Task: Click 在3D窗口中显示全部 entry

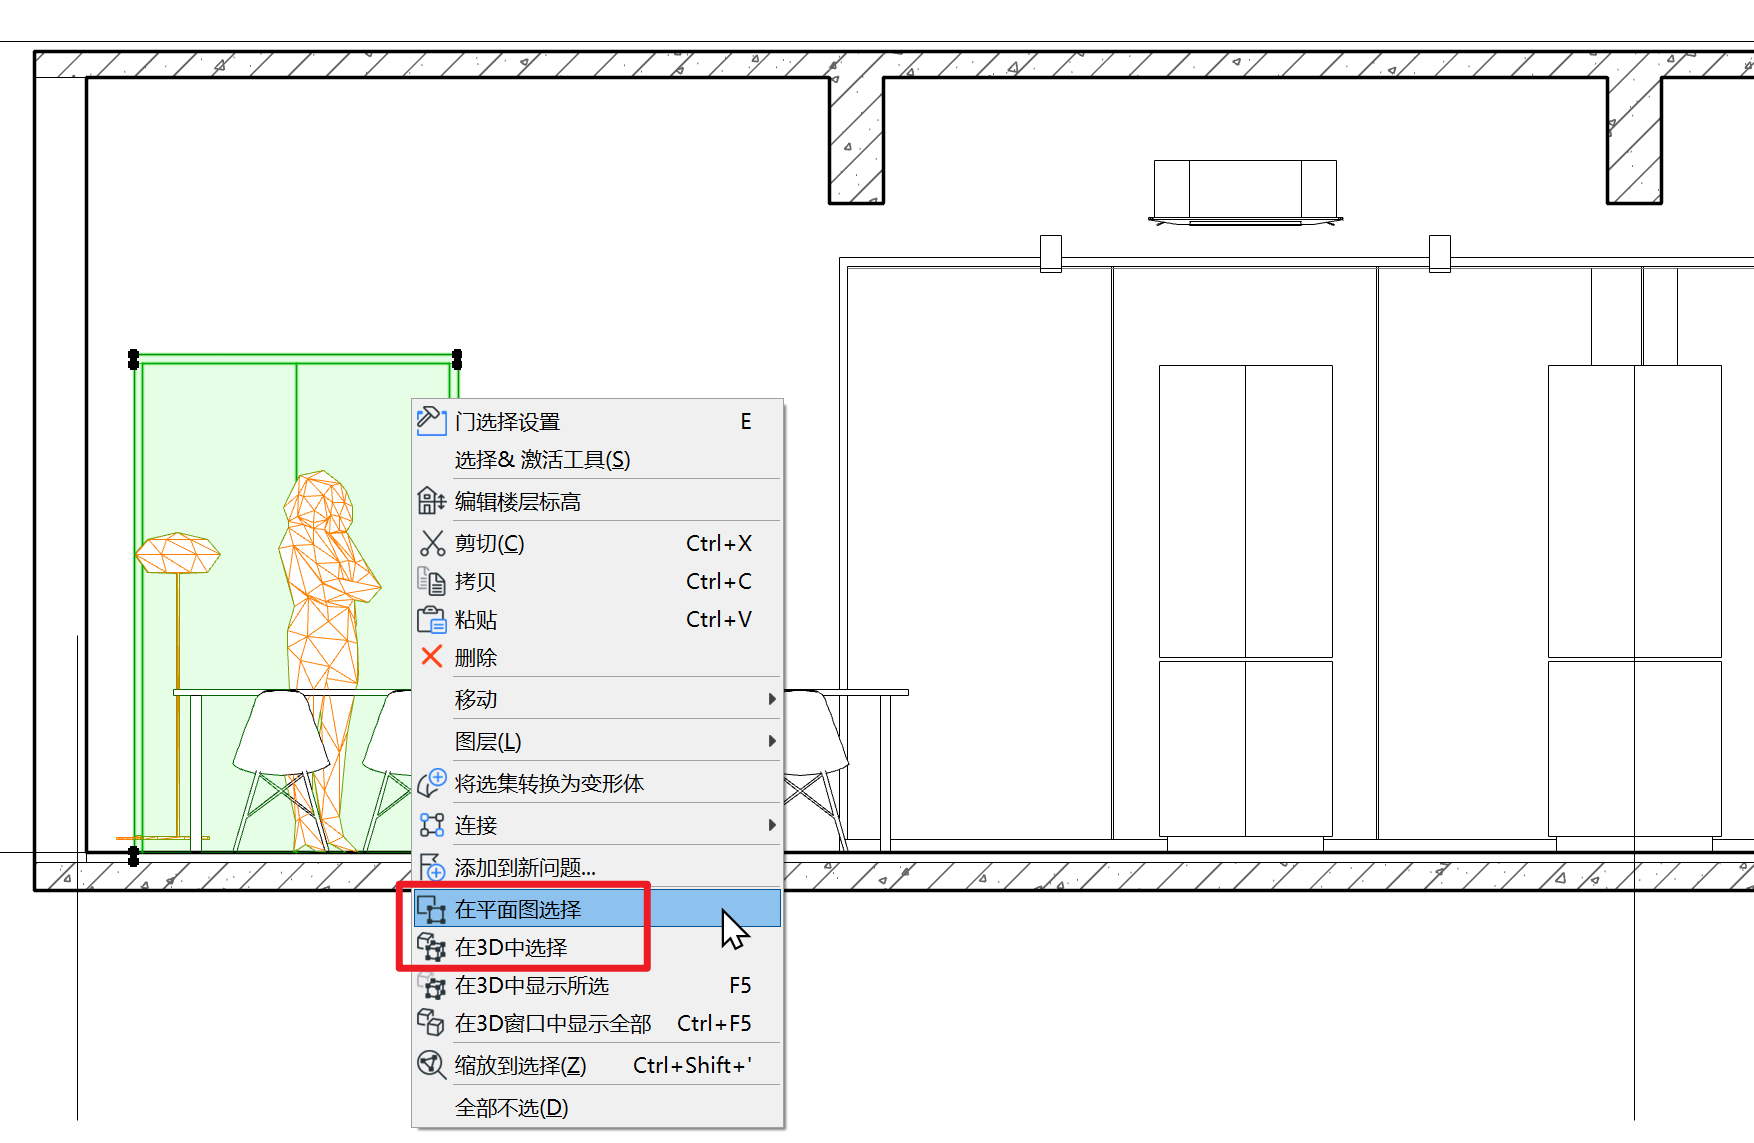Action: (x=552, y=1023)
